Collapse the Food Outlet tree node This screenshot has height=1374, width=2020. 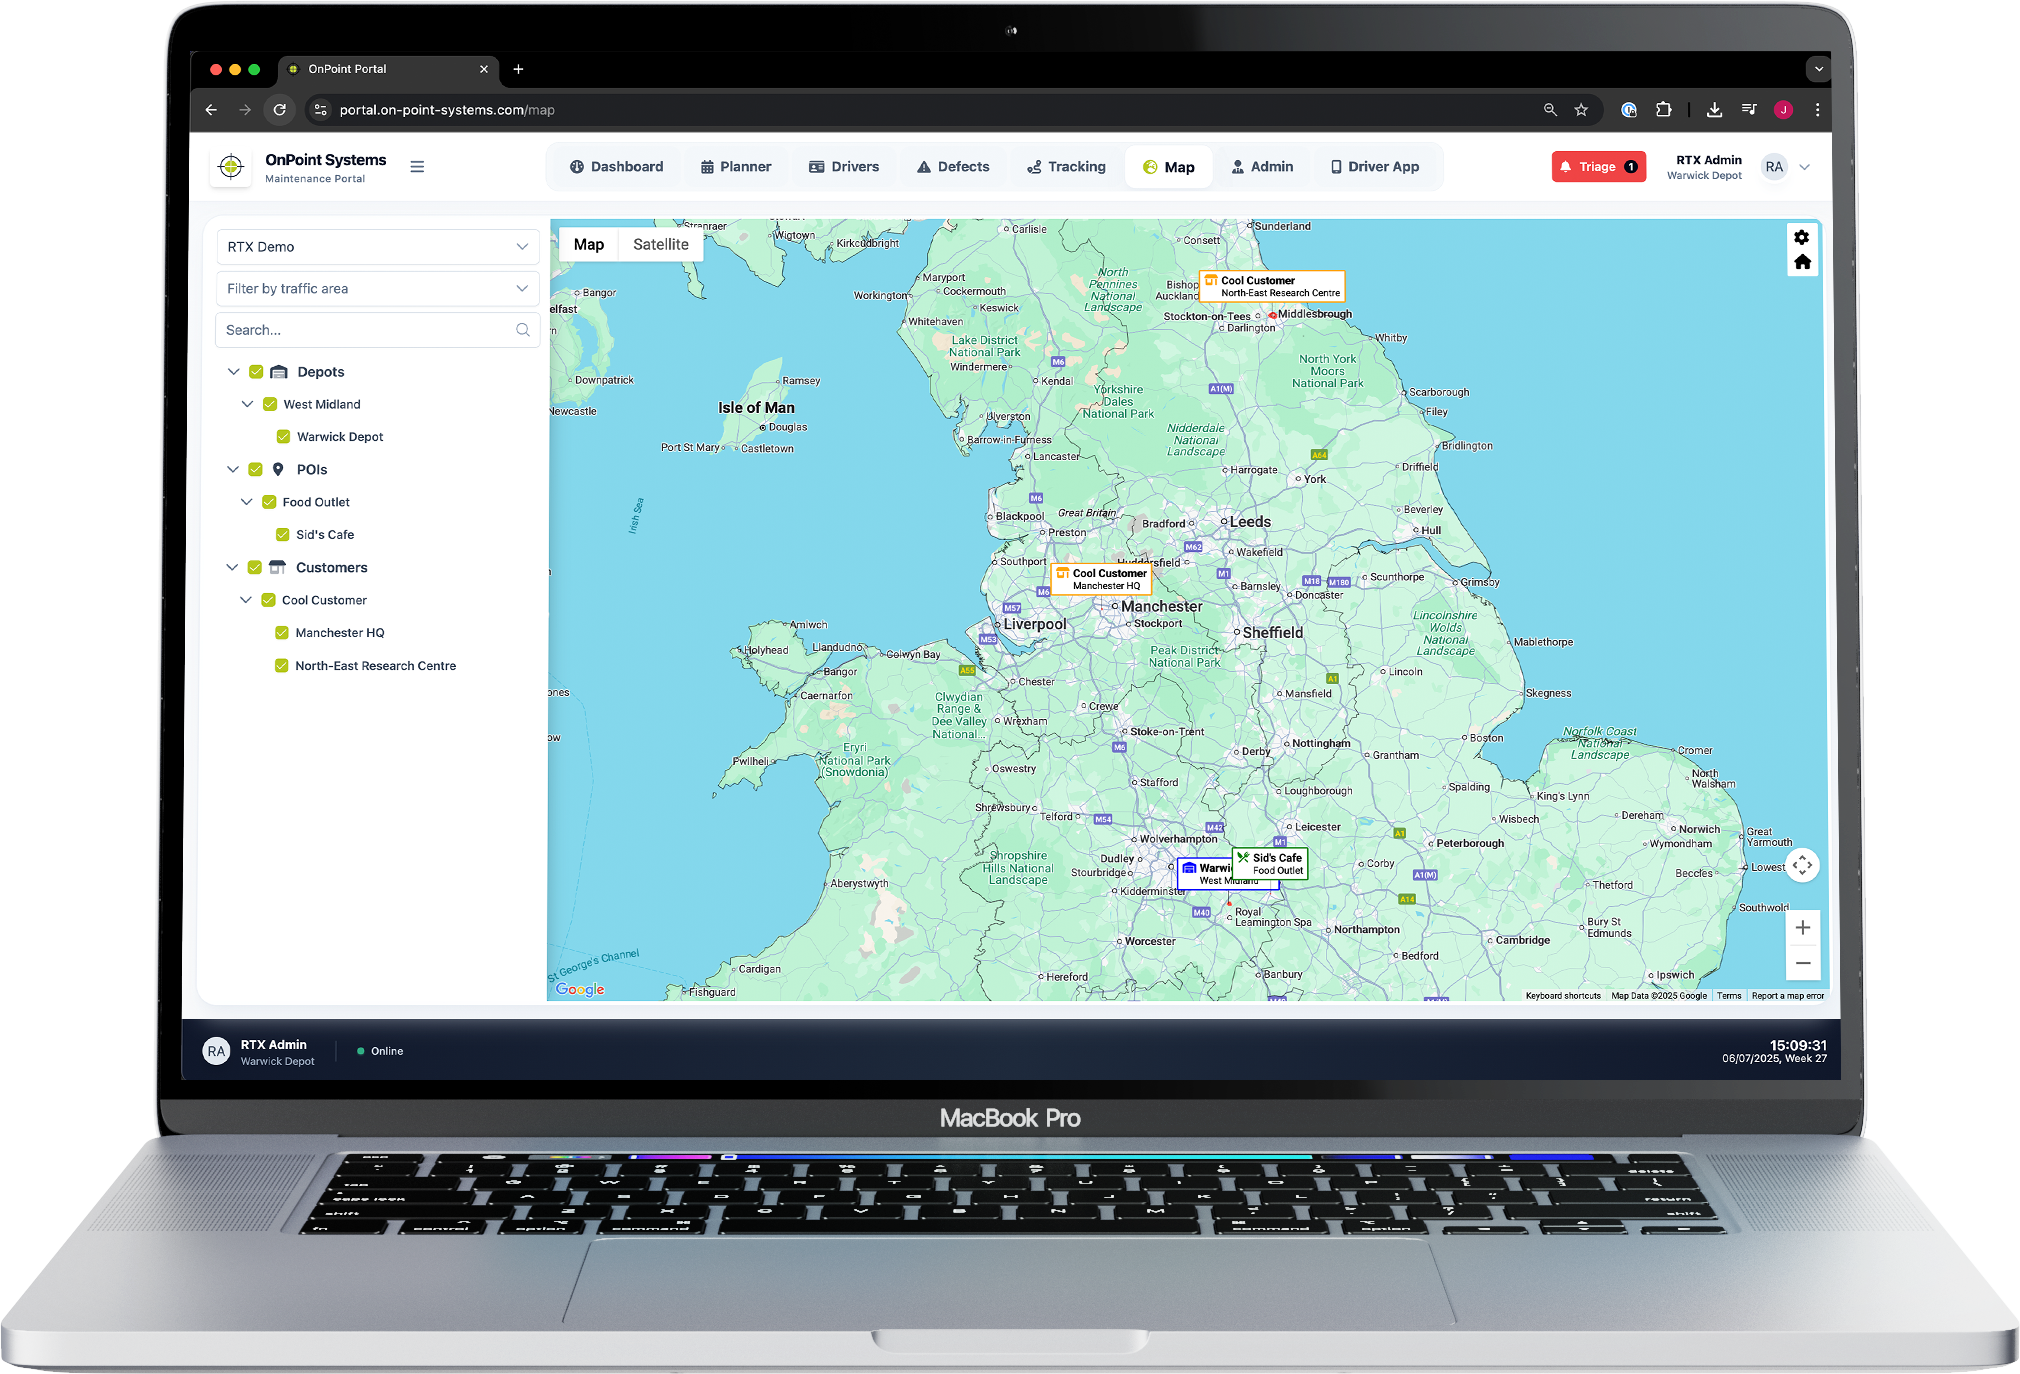tap(246, 502)
